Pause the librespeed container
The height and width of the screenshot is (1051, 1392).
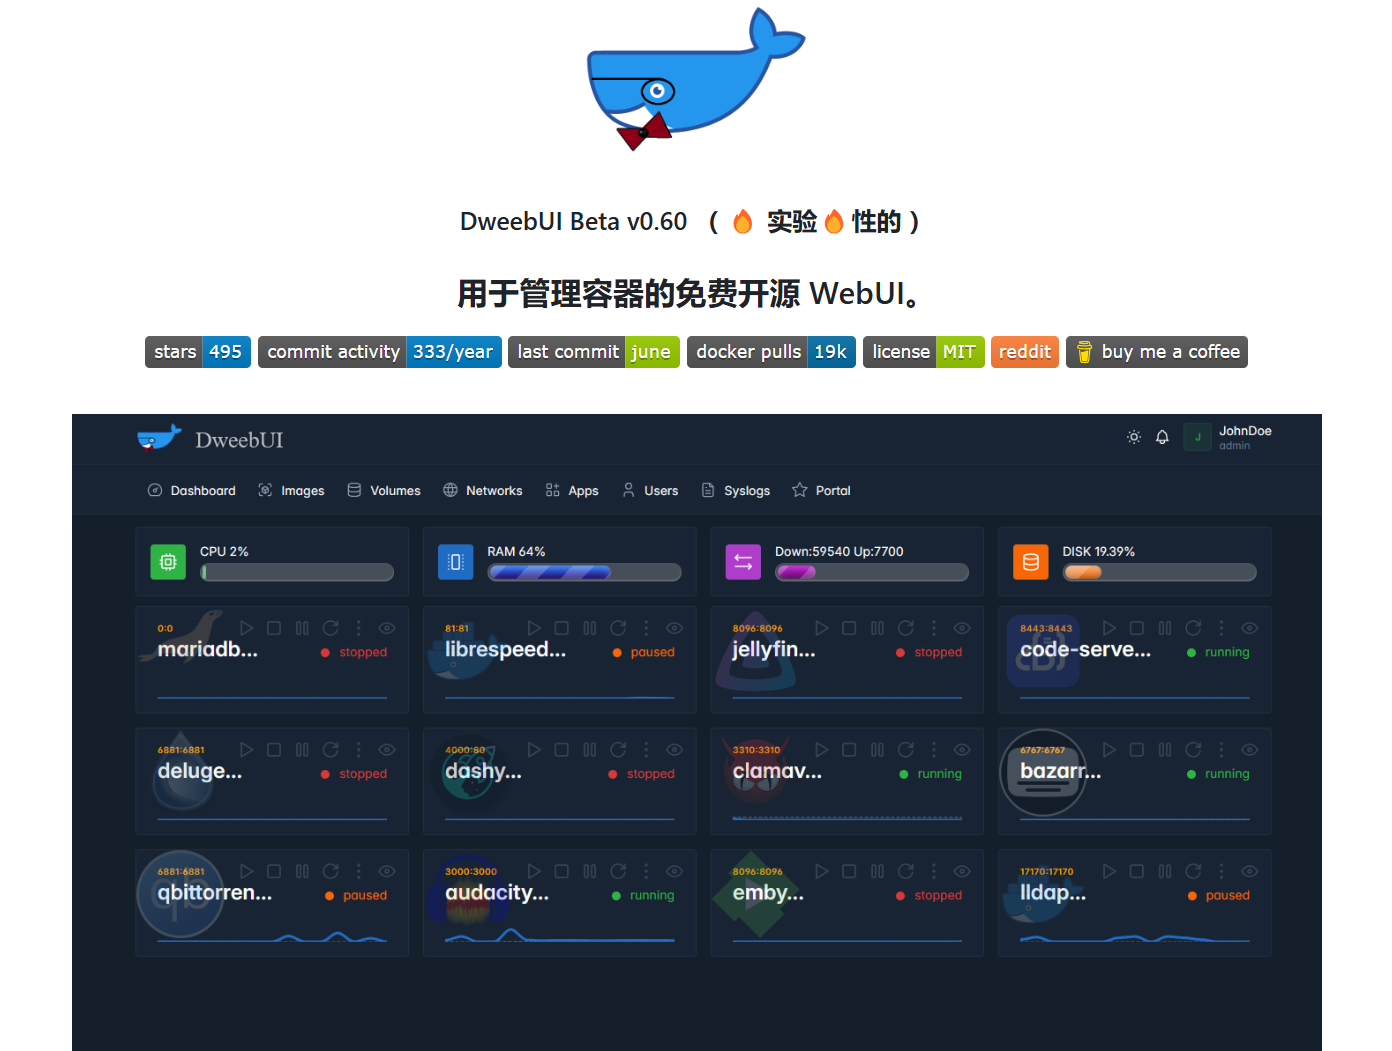coord(590,628)
